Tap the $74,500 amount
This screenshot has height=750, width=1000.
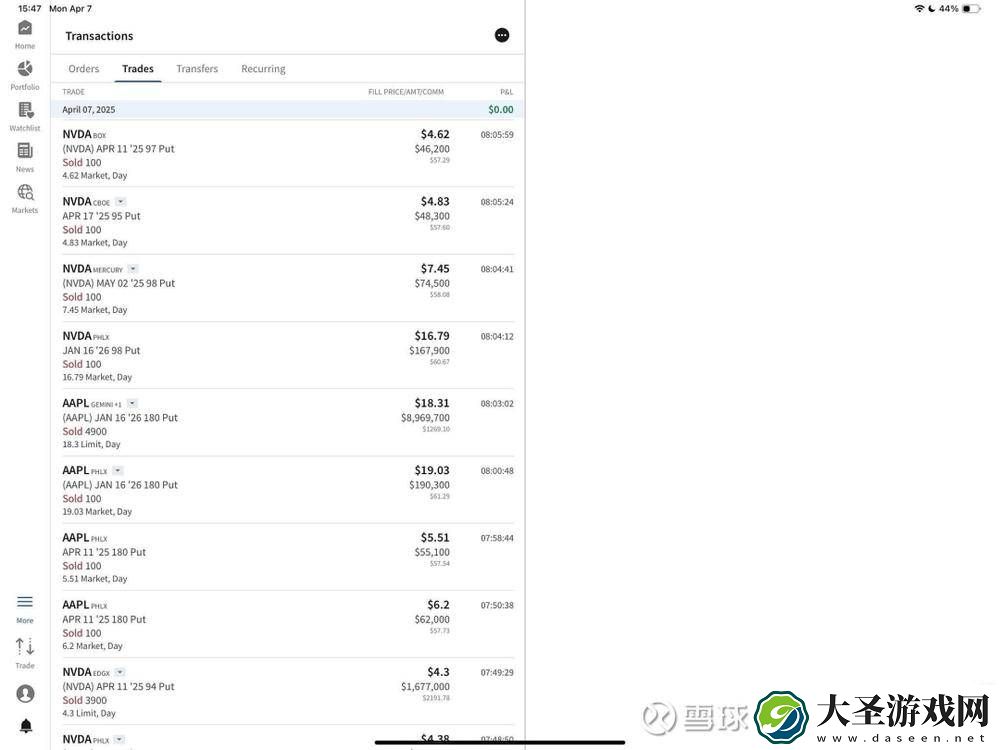pyautogui.click(x=432, y=283)
